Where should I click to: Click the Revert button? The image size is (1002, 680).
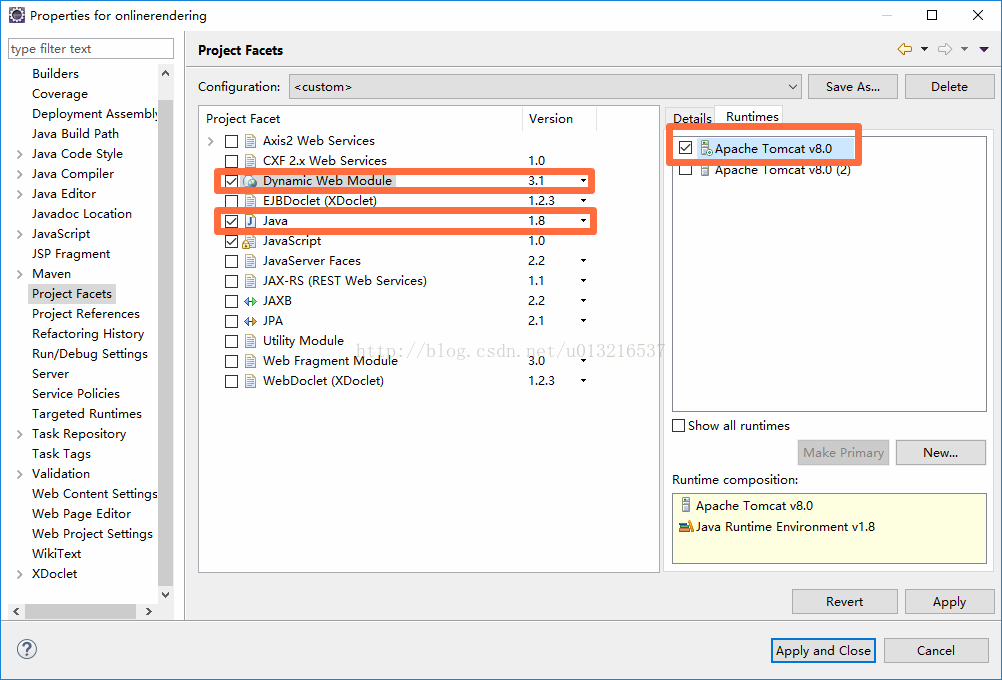(x=845, y=601)
